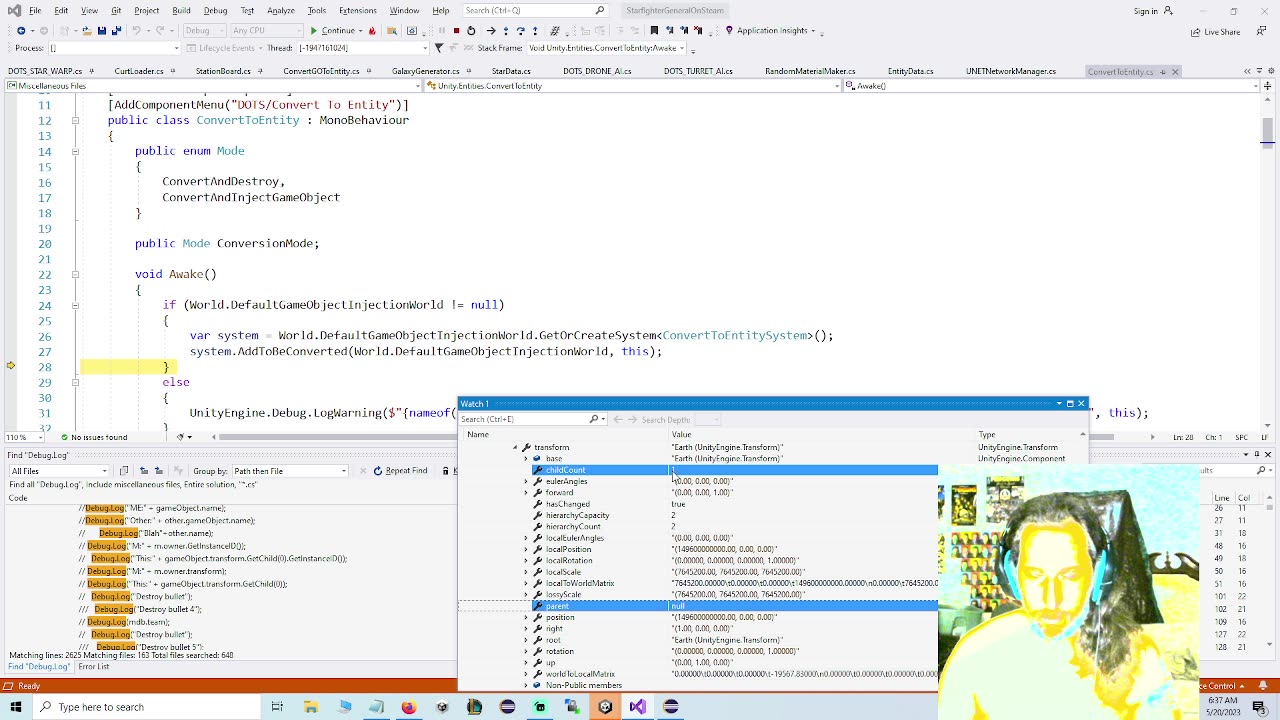Switch to the UNETNetworkManager.cs tab
This screenshot has height=720, width=1280.
pyautogui.click(x=1011, y=72)
